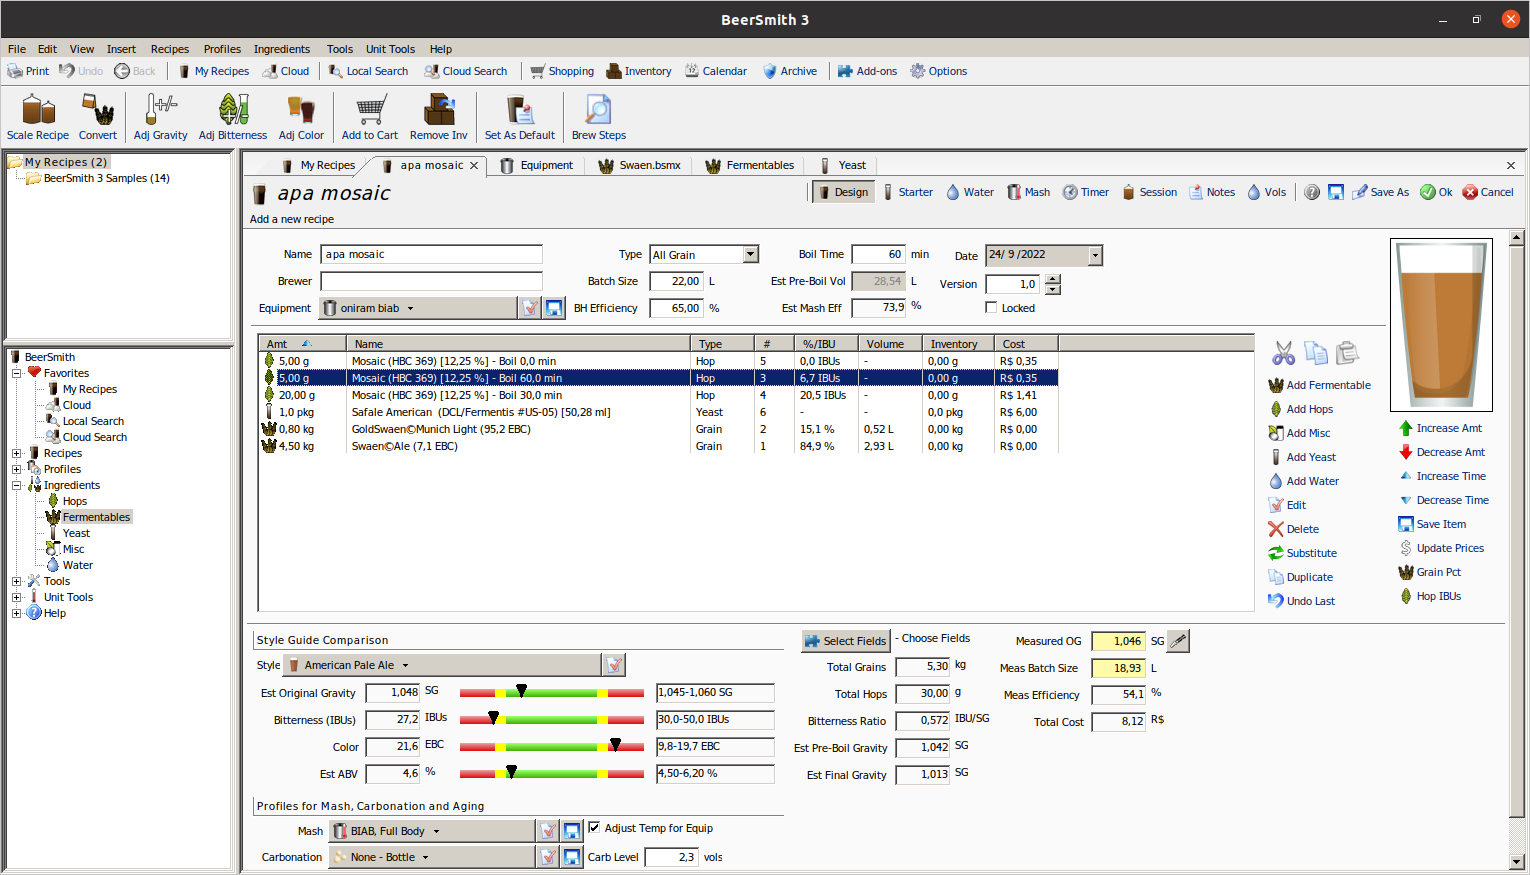
Task: Click the Version stepper up arrow
Action: point(1052,280)
